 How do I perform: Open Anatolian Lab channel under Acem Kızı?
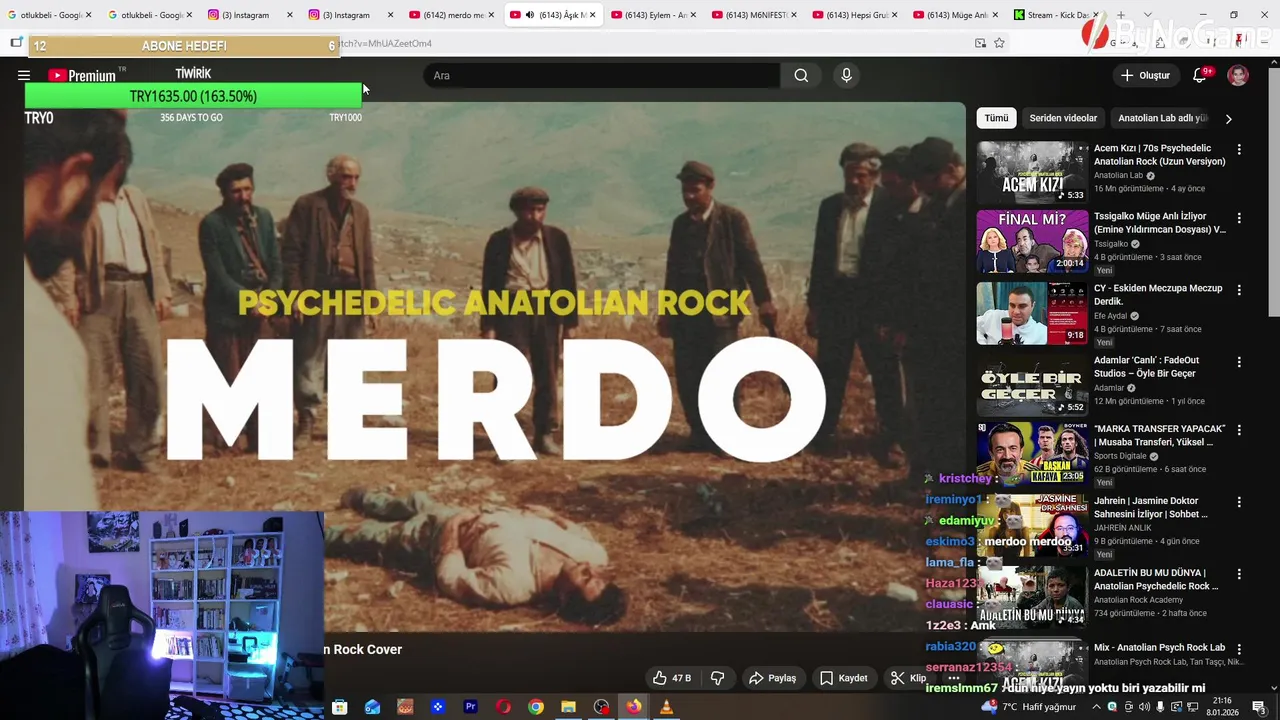[1118, 175]
